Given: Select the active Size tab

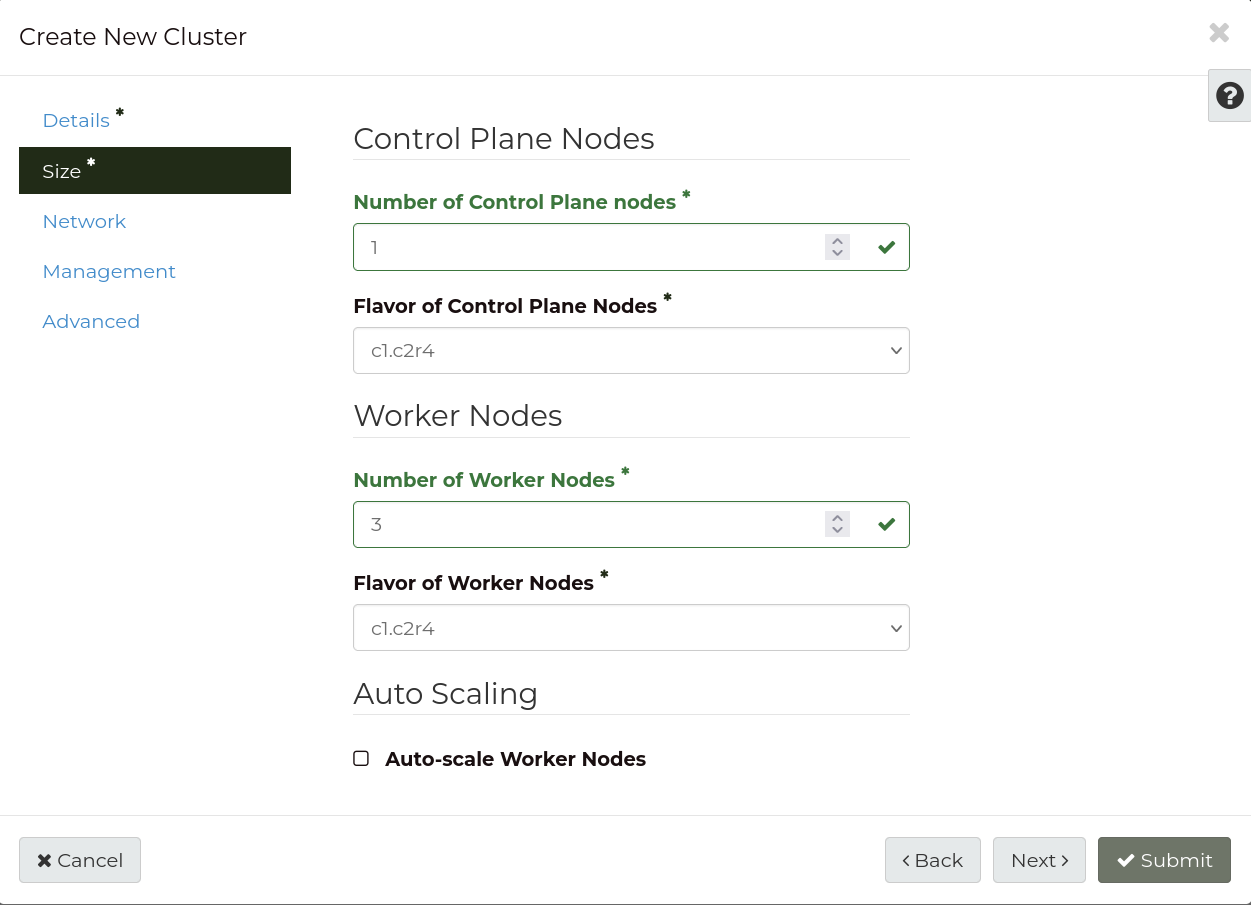Looking at the screenshot, I should pyautogui.click(x=62, y=171).
